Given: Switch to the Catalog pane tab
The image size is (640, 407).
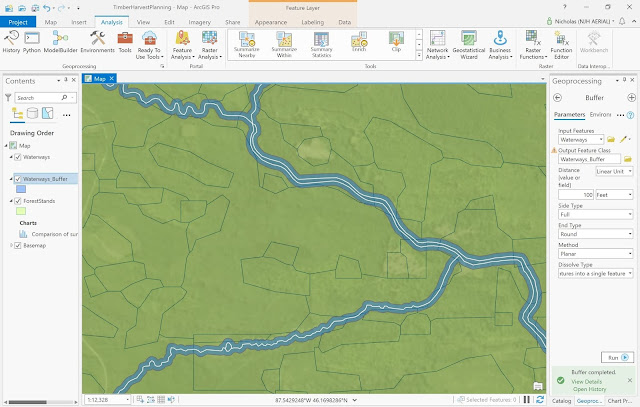Looking at the screenshot, I should 562,401.
